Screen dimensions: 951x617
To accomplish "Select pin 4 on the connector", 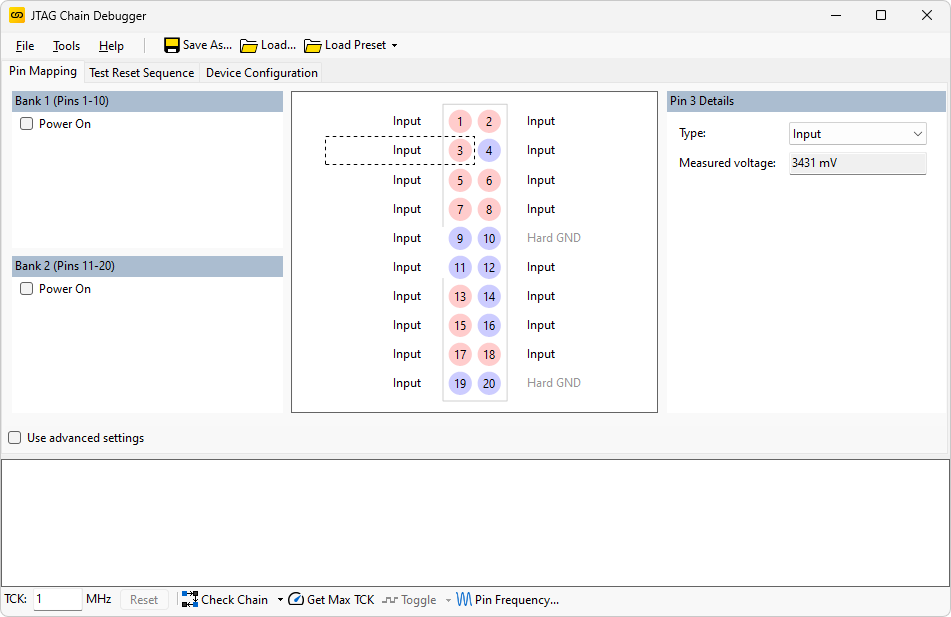I will (x=489, y=151).
